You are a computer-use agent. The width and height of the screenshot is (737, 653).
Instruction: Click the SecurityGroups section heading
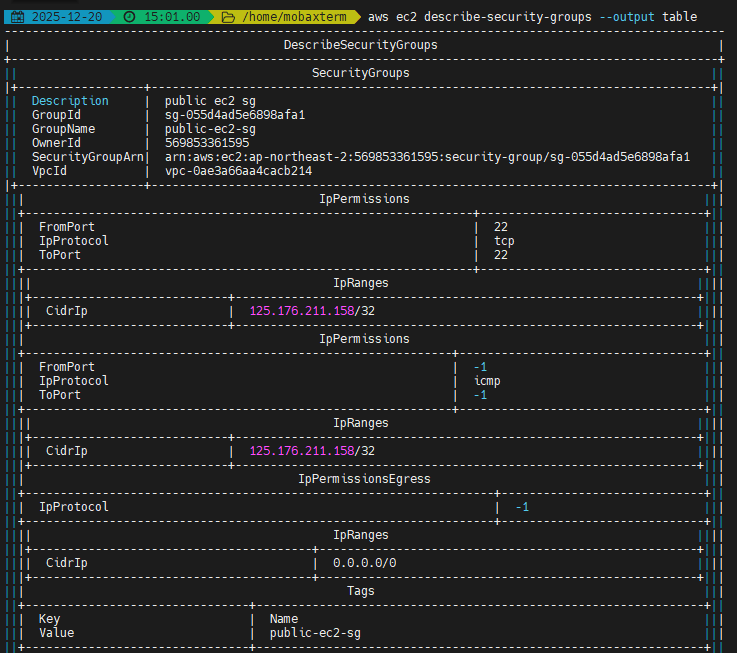click(361, 73)
